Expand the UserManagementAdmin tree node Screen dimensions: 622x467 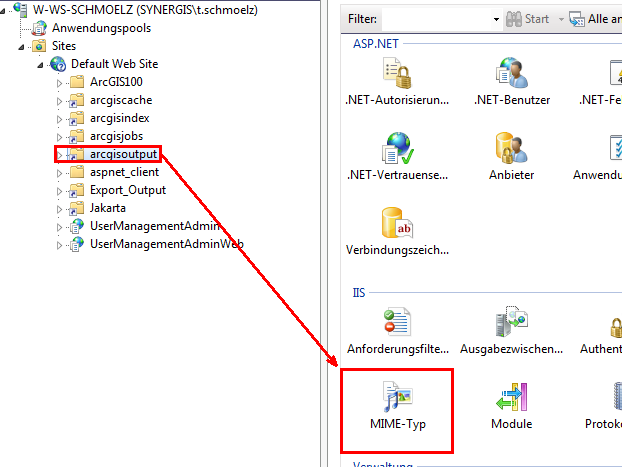point(59,227)
